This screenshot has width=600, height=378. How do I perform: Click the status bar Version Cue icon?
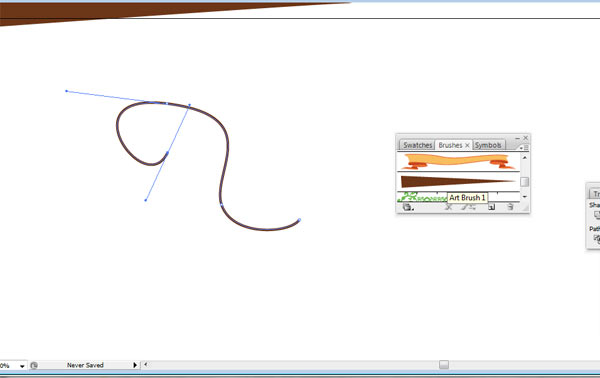[x=34, y=365]
